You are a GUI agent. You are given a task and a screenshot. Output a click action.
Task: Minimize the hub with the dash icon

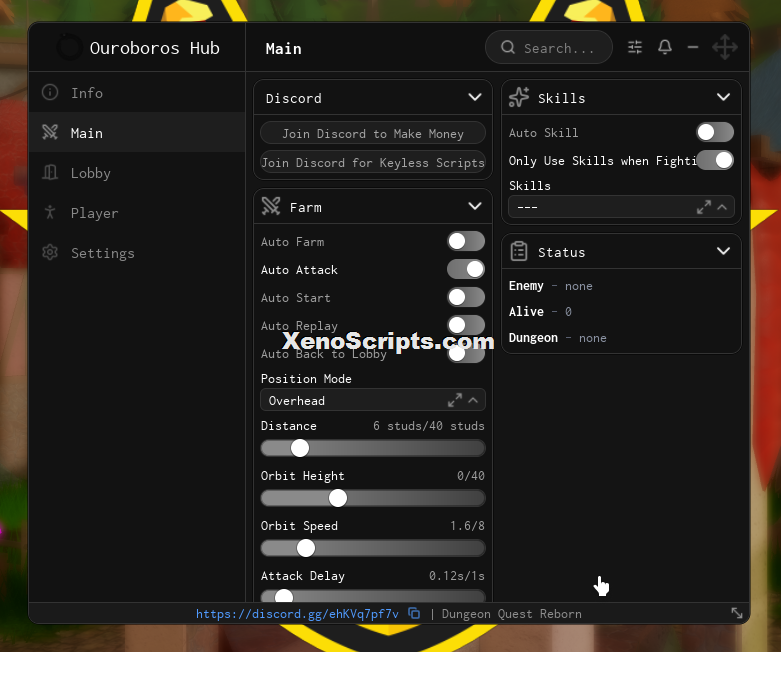point(693,47)
